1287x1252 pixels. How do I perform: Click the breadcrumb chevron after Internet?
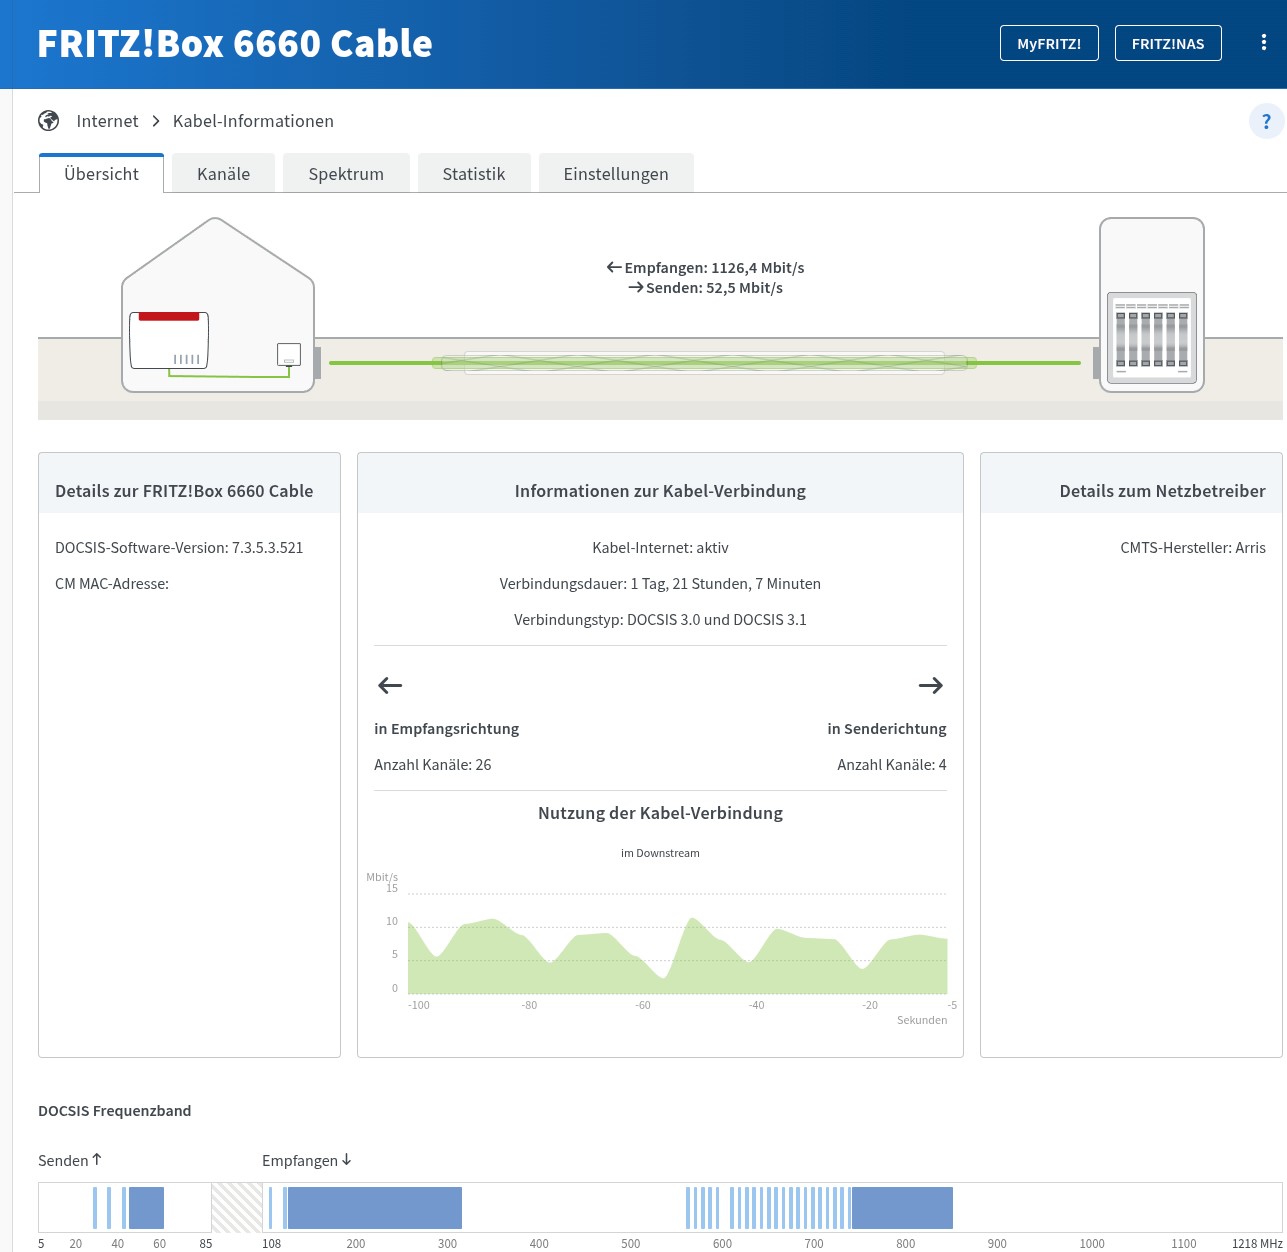pyautogui.click(x=156, y=121)
